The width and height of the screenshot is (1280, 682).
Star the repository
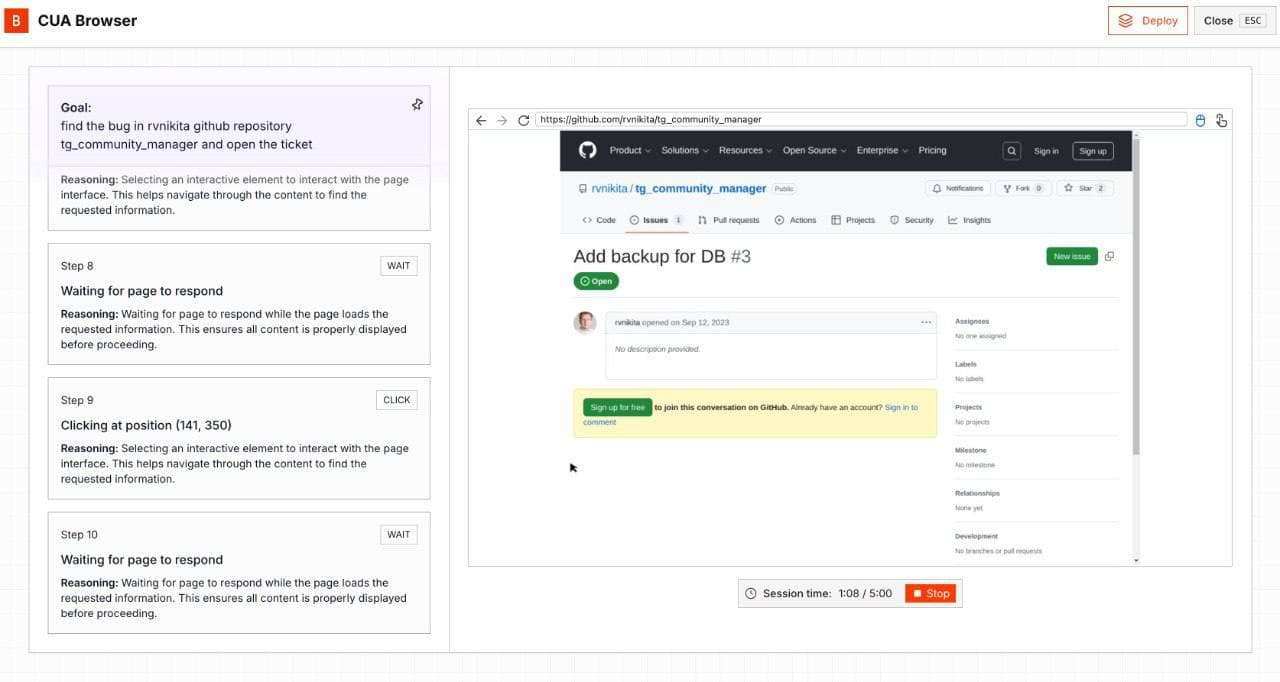click(1084, 188)
